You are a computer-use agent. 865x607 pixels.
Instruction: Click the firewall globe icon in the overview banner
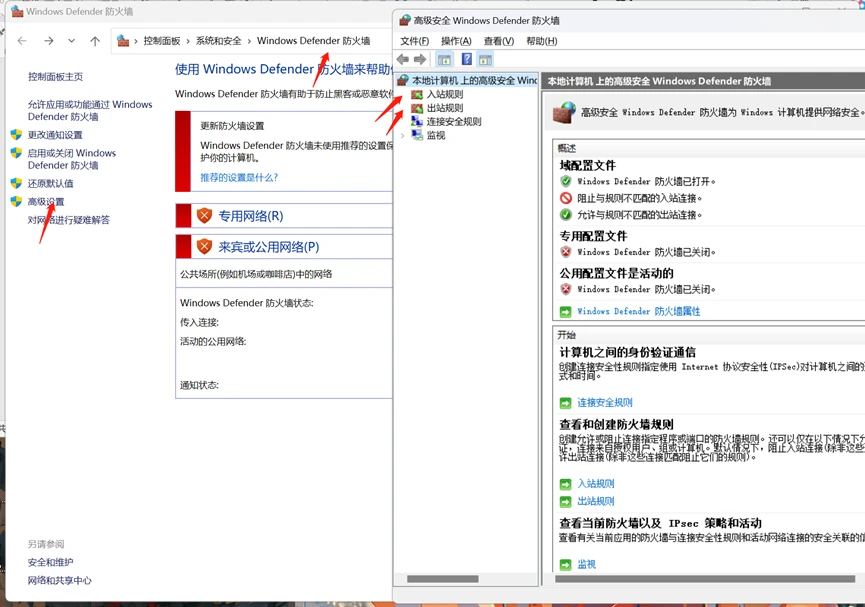click(x=564, y=113)
